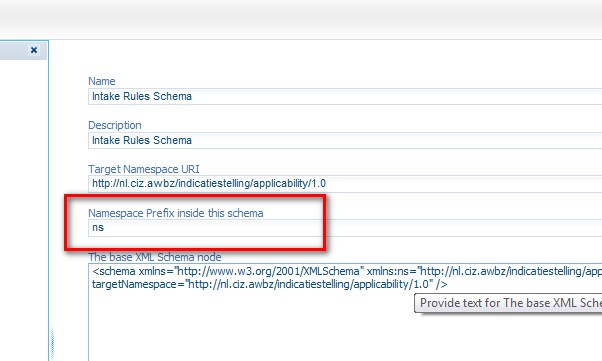Image resolution: width=602 pixels, height=361 pixels.
Task: Click the 'Name' field label
Action: 102,81
